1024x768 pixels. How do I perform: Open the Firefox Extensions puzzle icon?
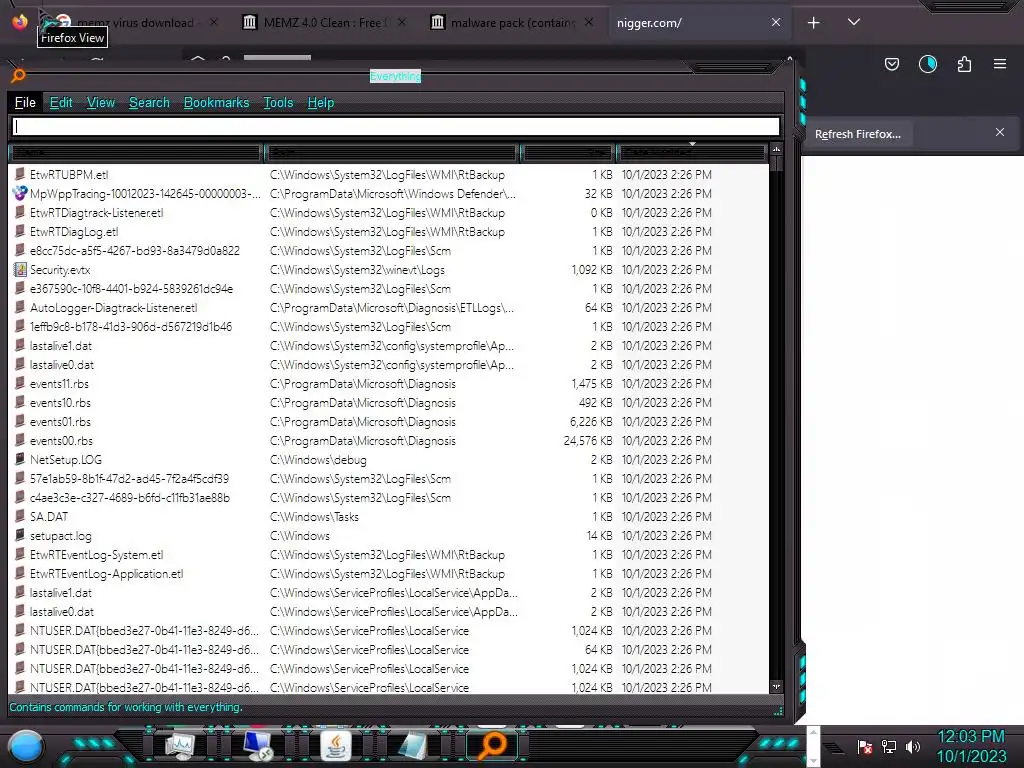pyautogui.click(x=964, y=64)
